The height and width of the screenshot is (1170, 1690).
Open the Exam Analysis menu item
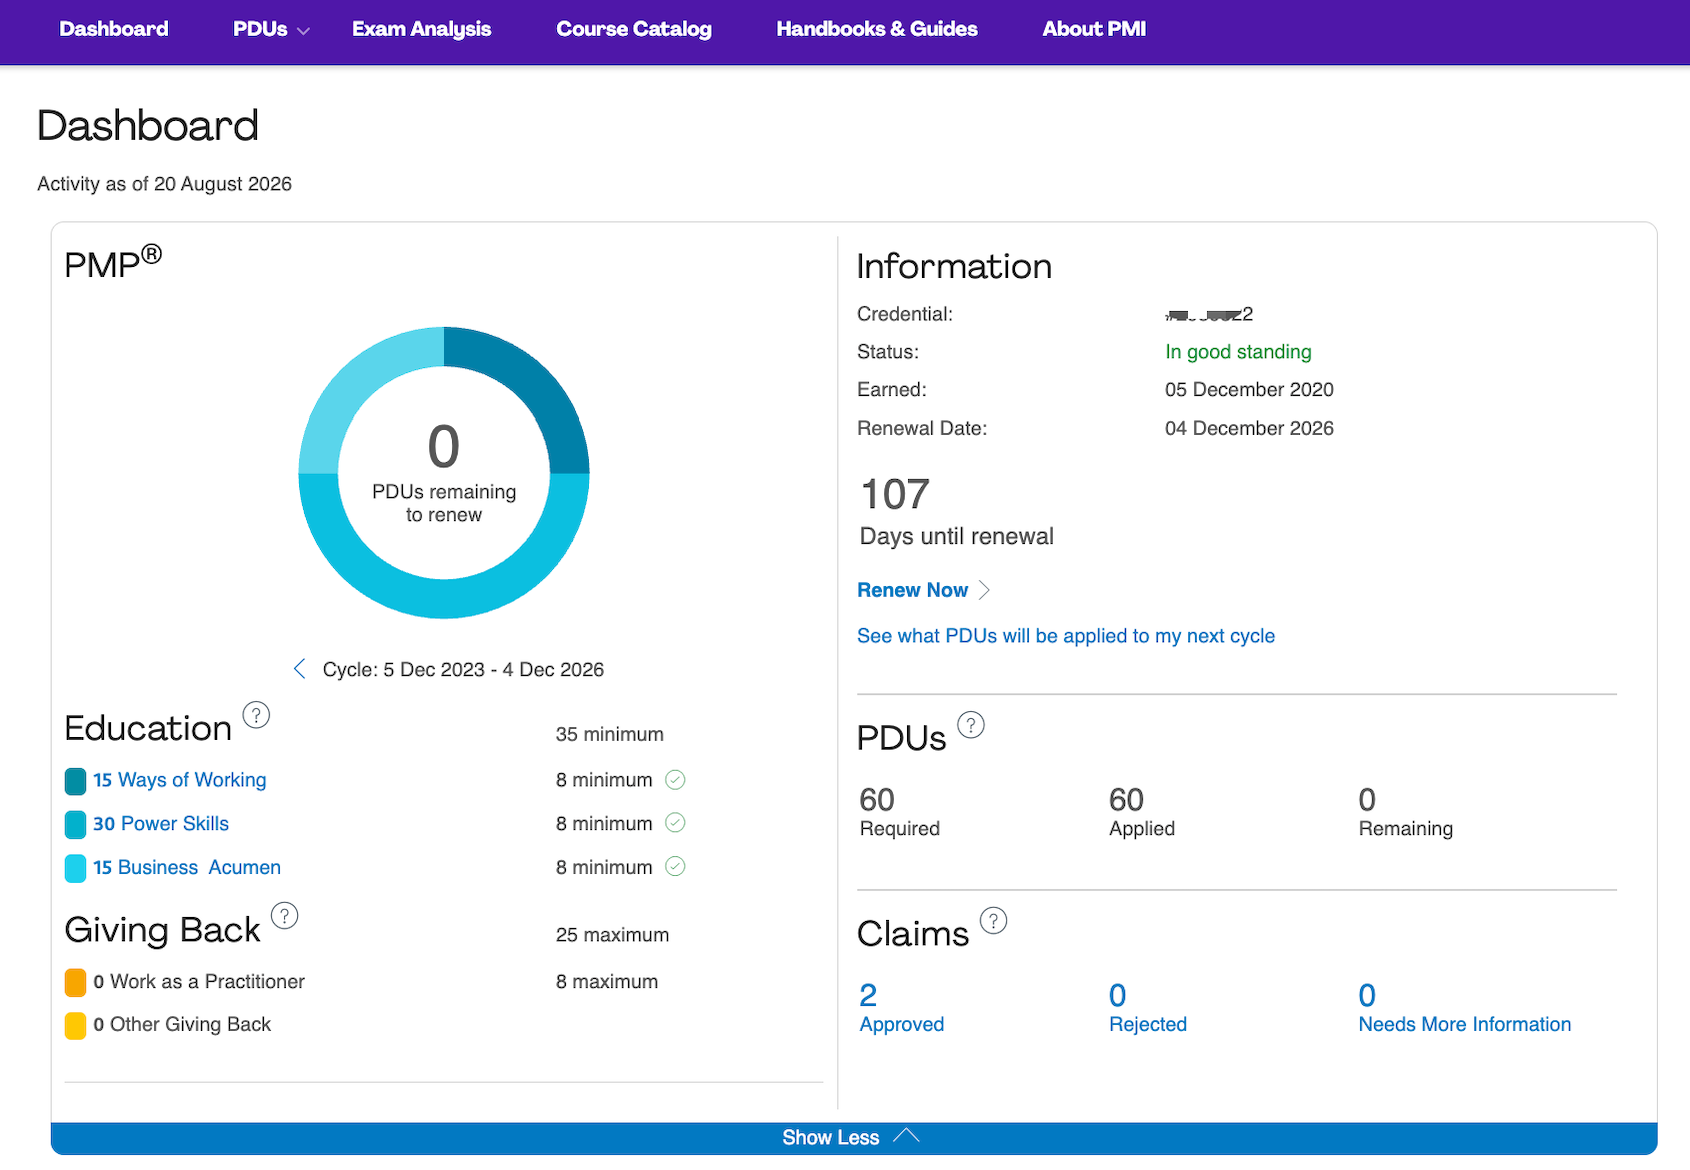tap(421, 29)
